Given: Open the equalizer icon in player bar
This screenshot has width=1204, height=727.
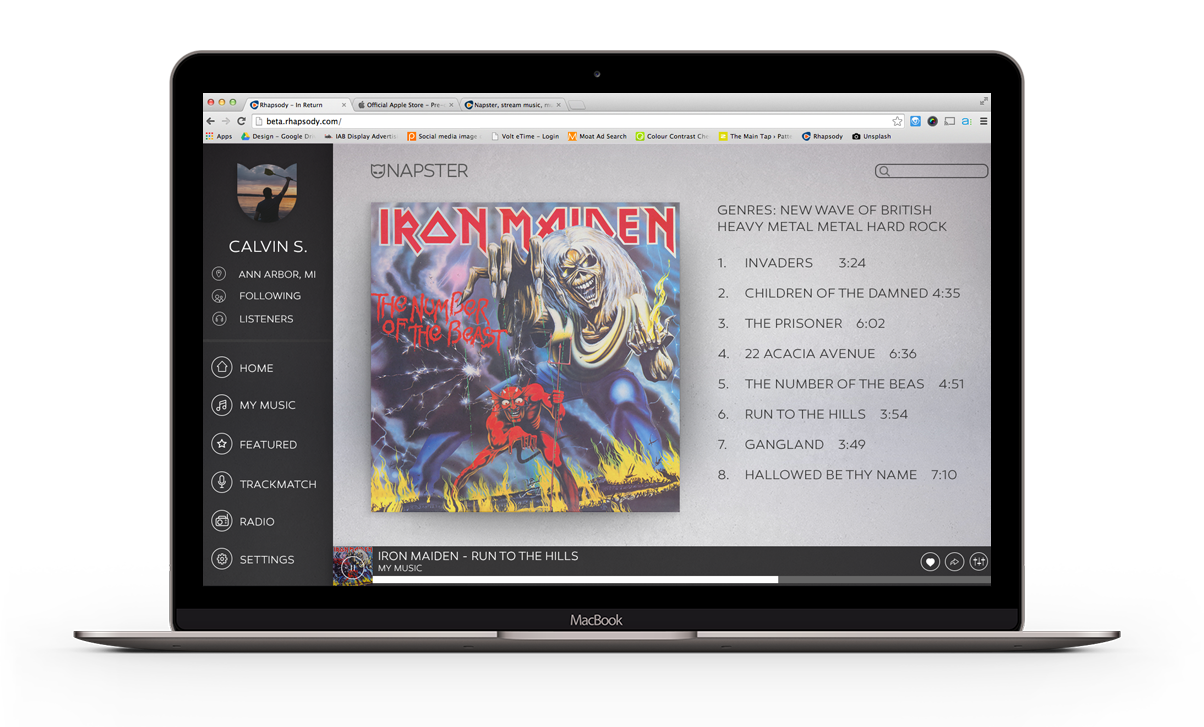Looking at the screenshot, I should (978, 563).
